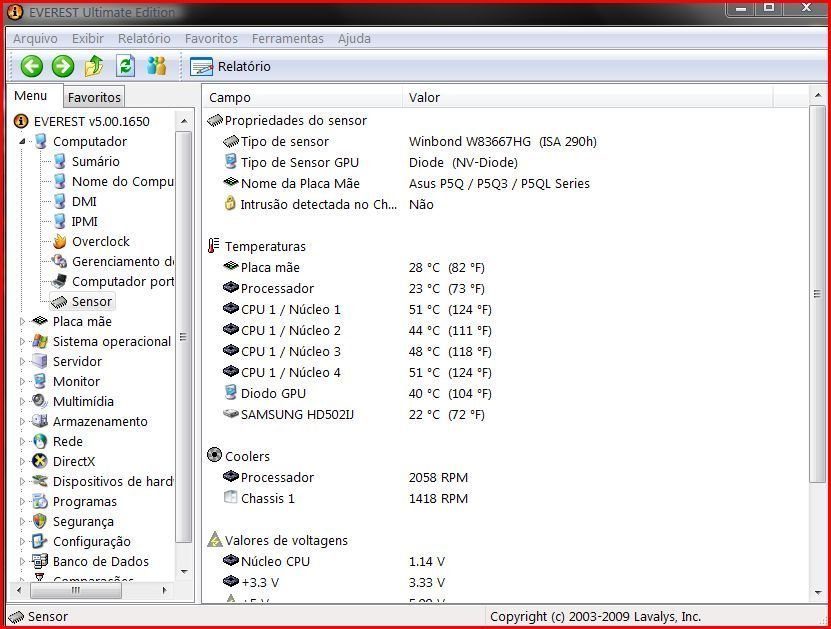Select Sumário in the tree
The height and width of the screenshot is (629, 831).
coord(96,162)
